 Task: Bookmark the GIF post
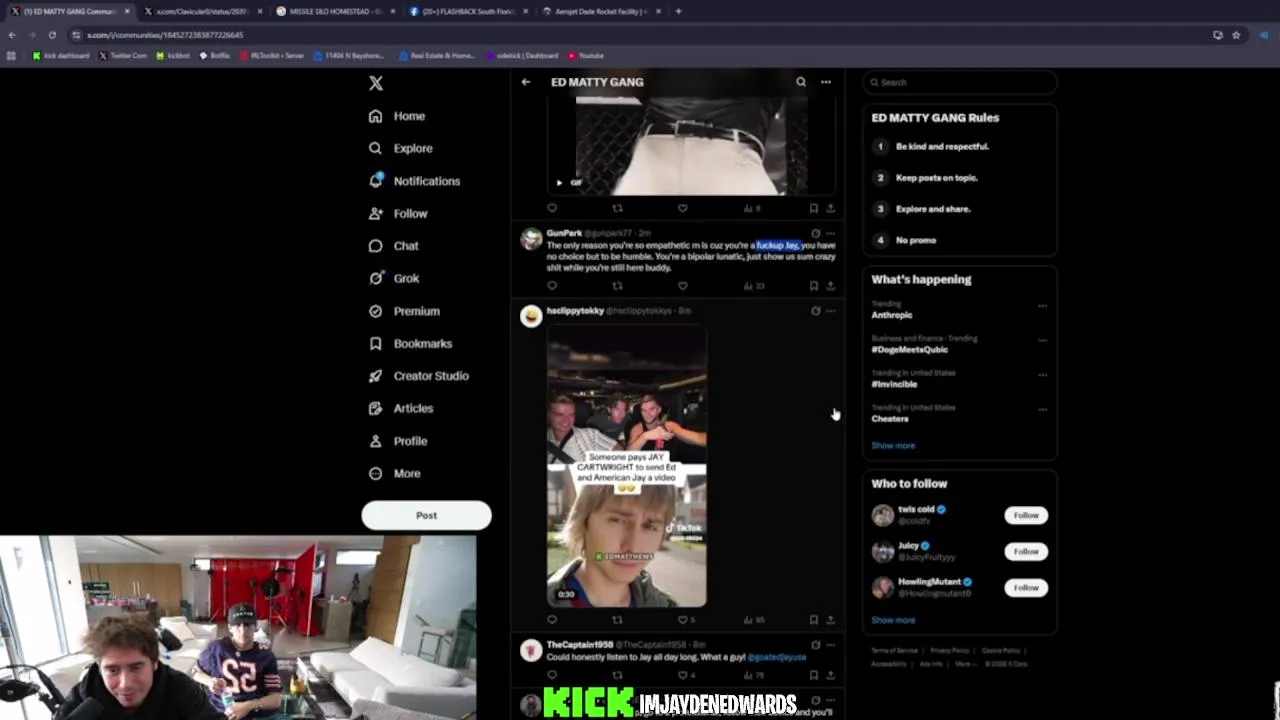click(x=813, y=208)
